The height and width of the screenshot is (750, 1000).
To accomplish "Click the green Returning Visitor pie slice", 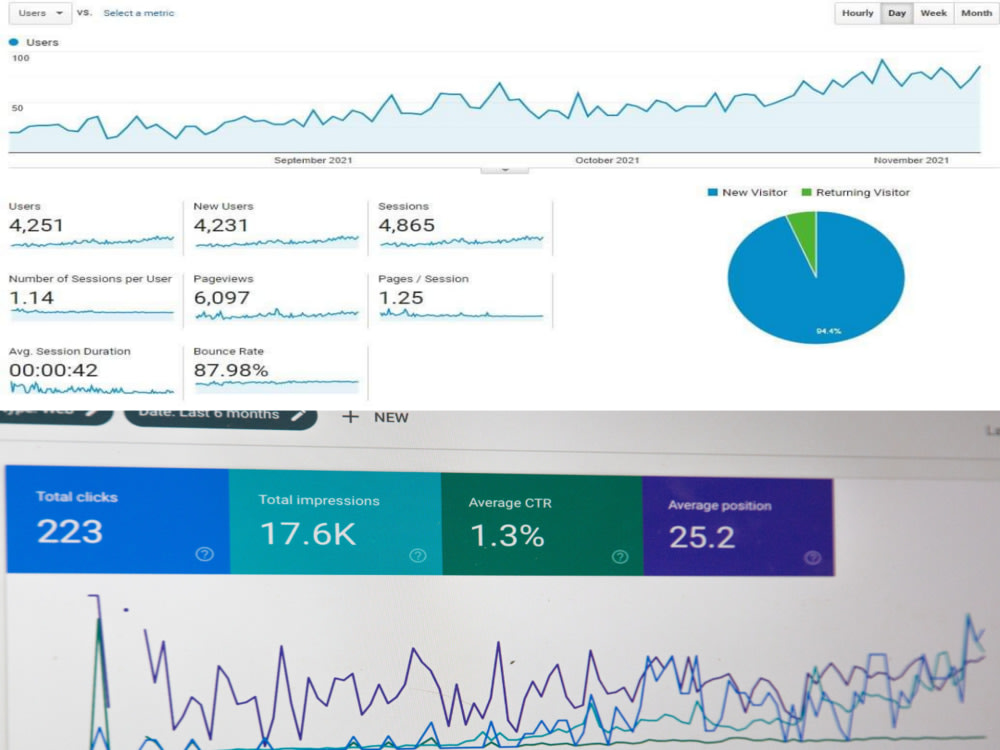I will click(806, 237).
